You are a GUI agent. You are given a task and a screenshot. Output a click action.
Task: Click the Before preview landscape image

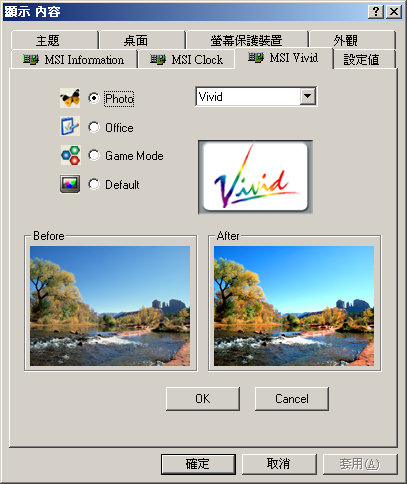point(110,306)
